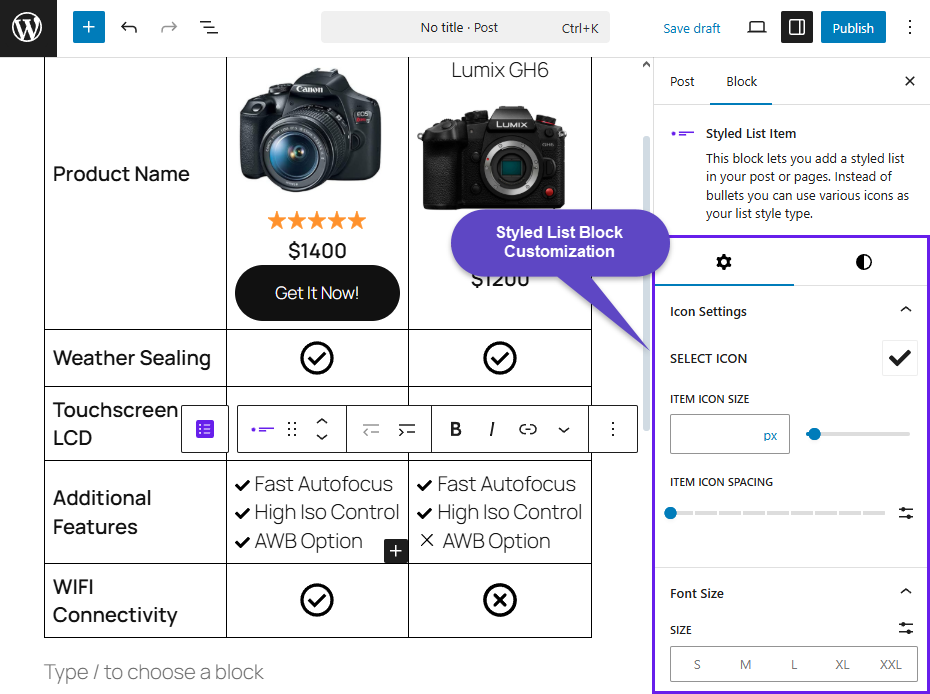
Task: Click Canon column Weather Sealing check icon
Action: 317,358
